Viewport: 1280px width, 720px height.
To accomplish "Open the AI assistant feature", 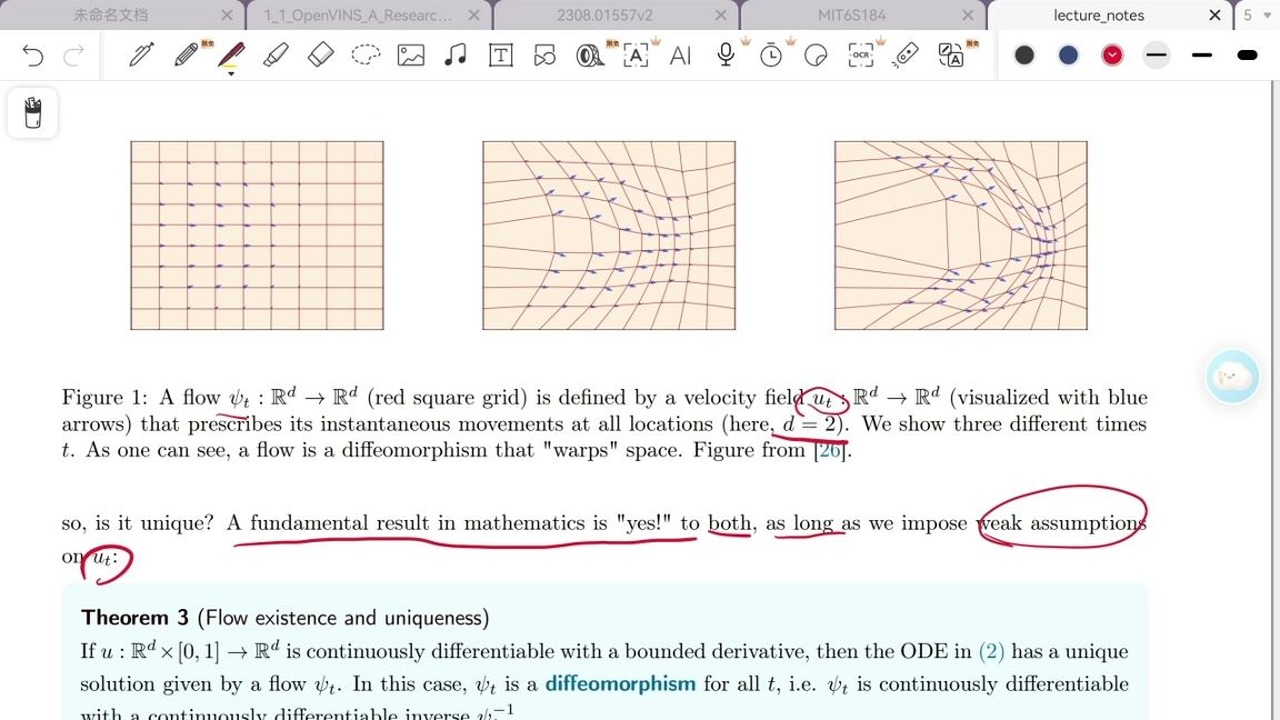I will pyautogui.click(x=681, y=56).
